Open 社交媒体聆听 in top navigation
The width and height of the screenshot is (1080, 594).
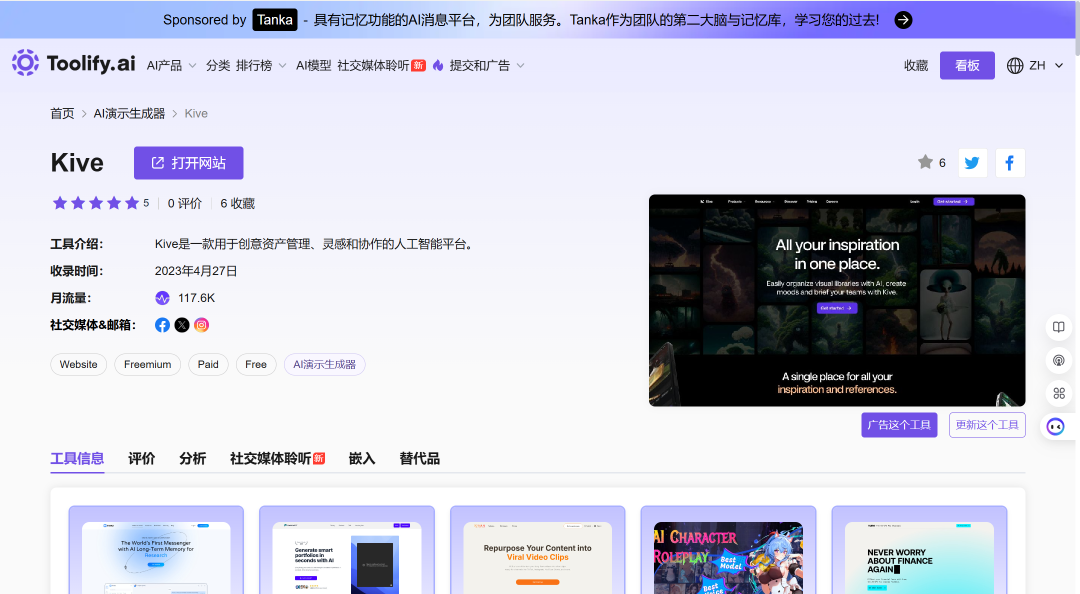pyautogui.click(x=381, y=65)
